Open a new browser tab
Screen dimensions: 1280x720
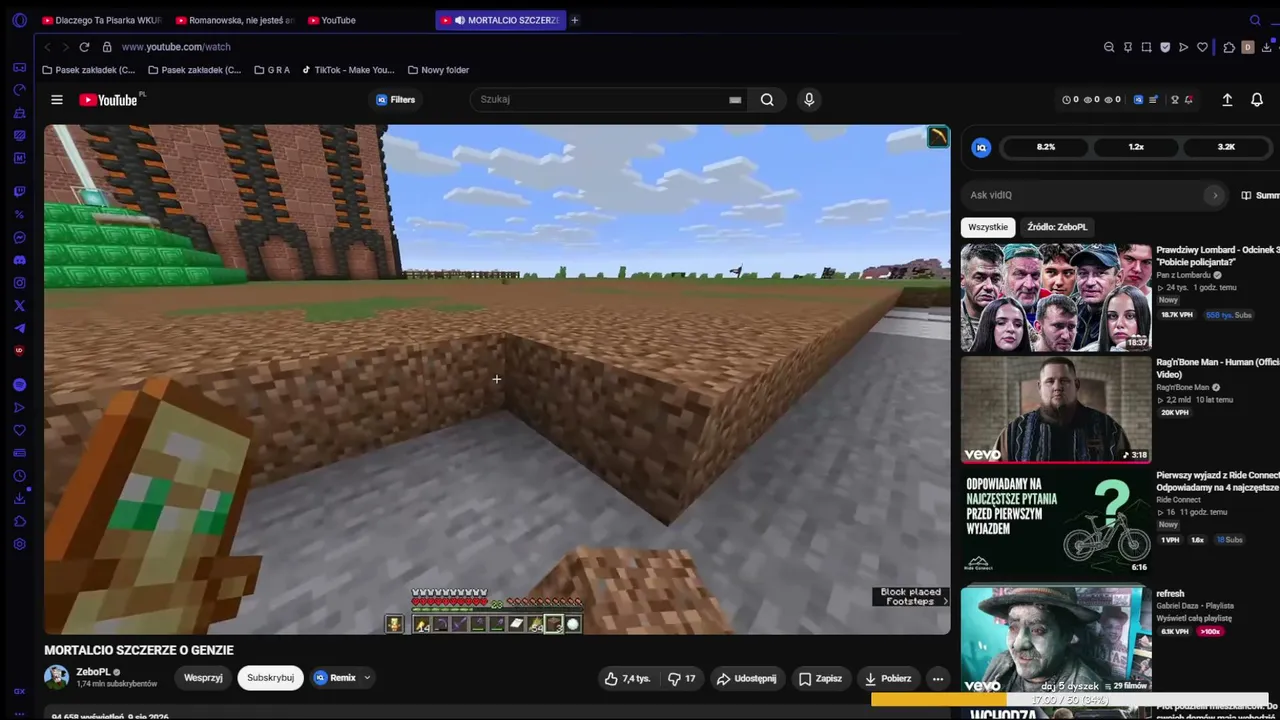pos(574,20)
